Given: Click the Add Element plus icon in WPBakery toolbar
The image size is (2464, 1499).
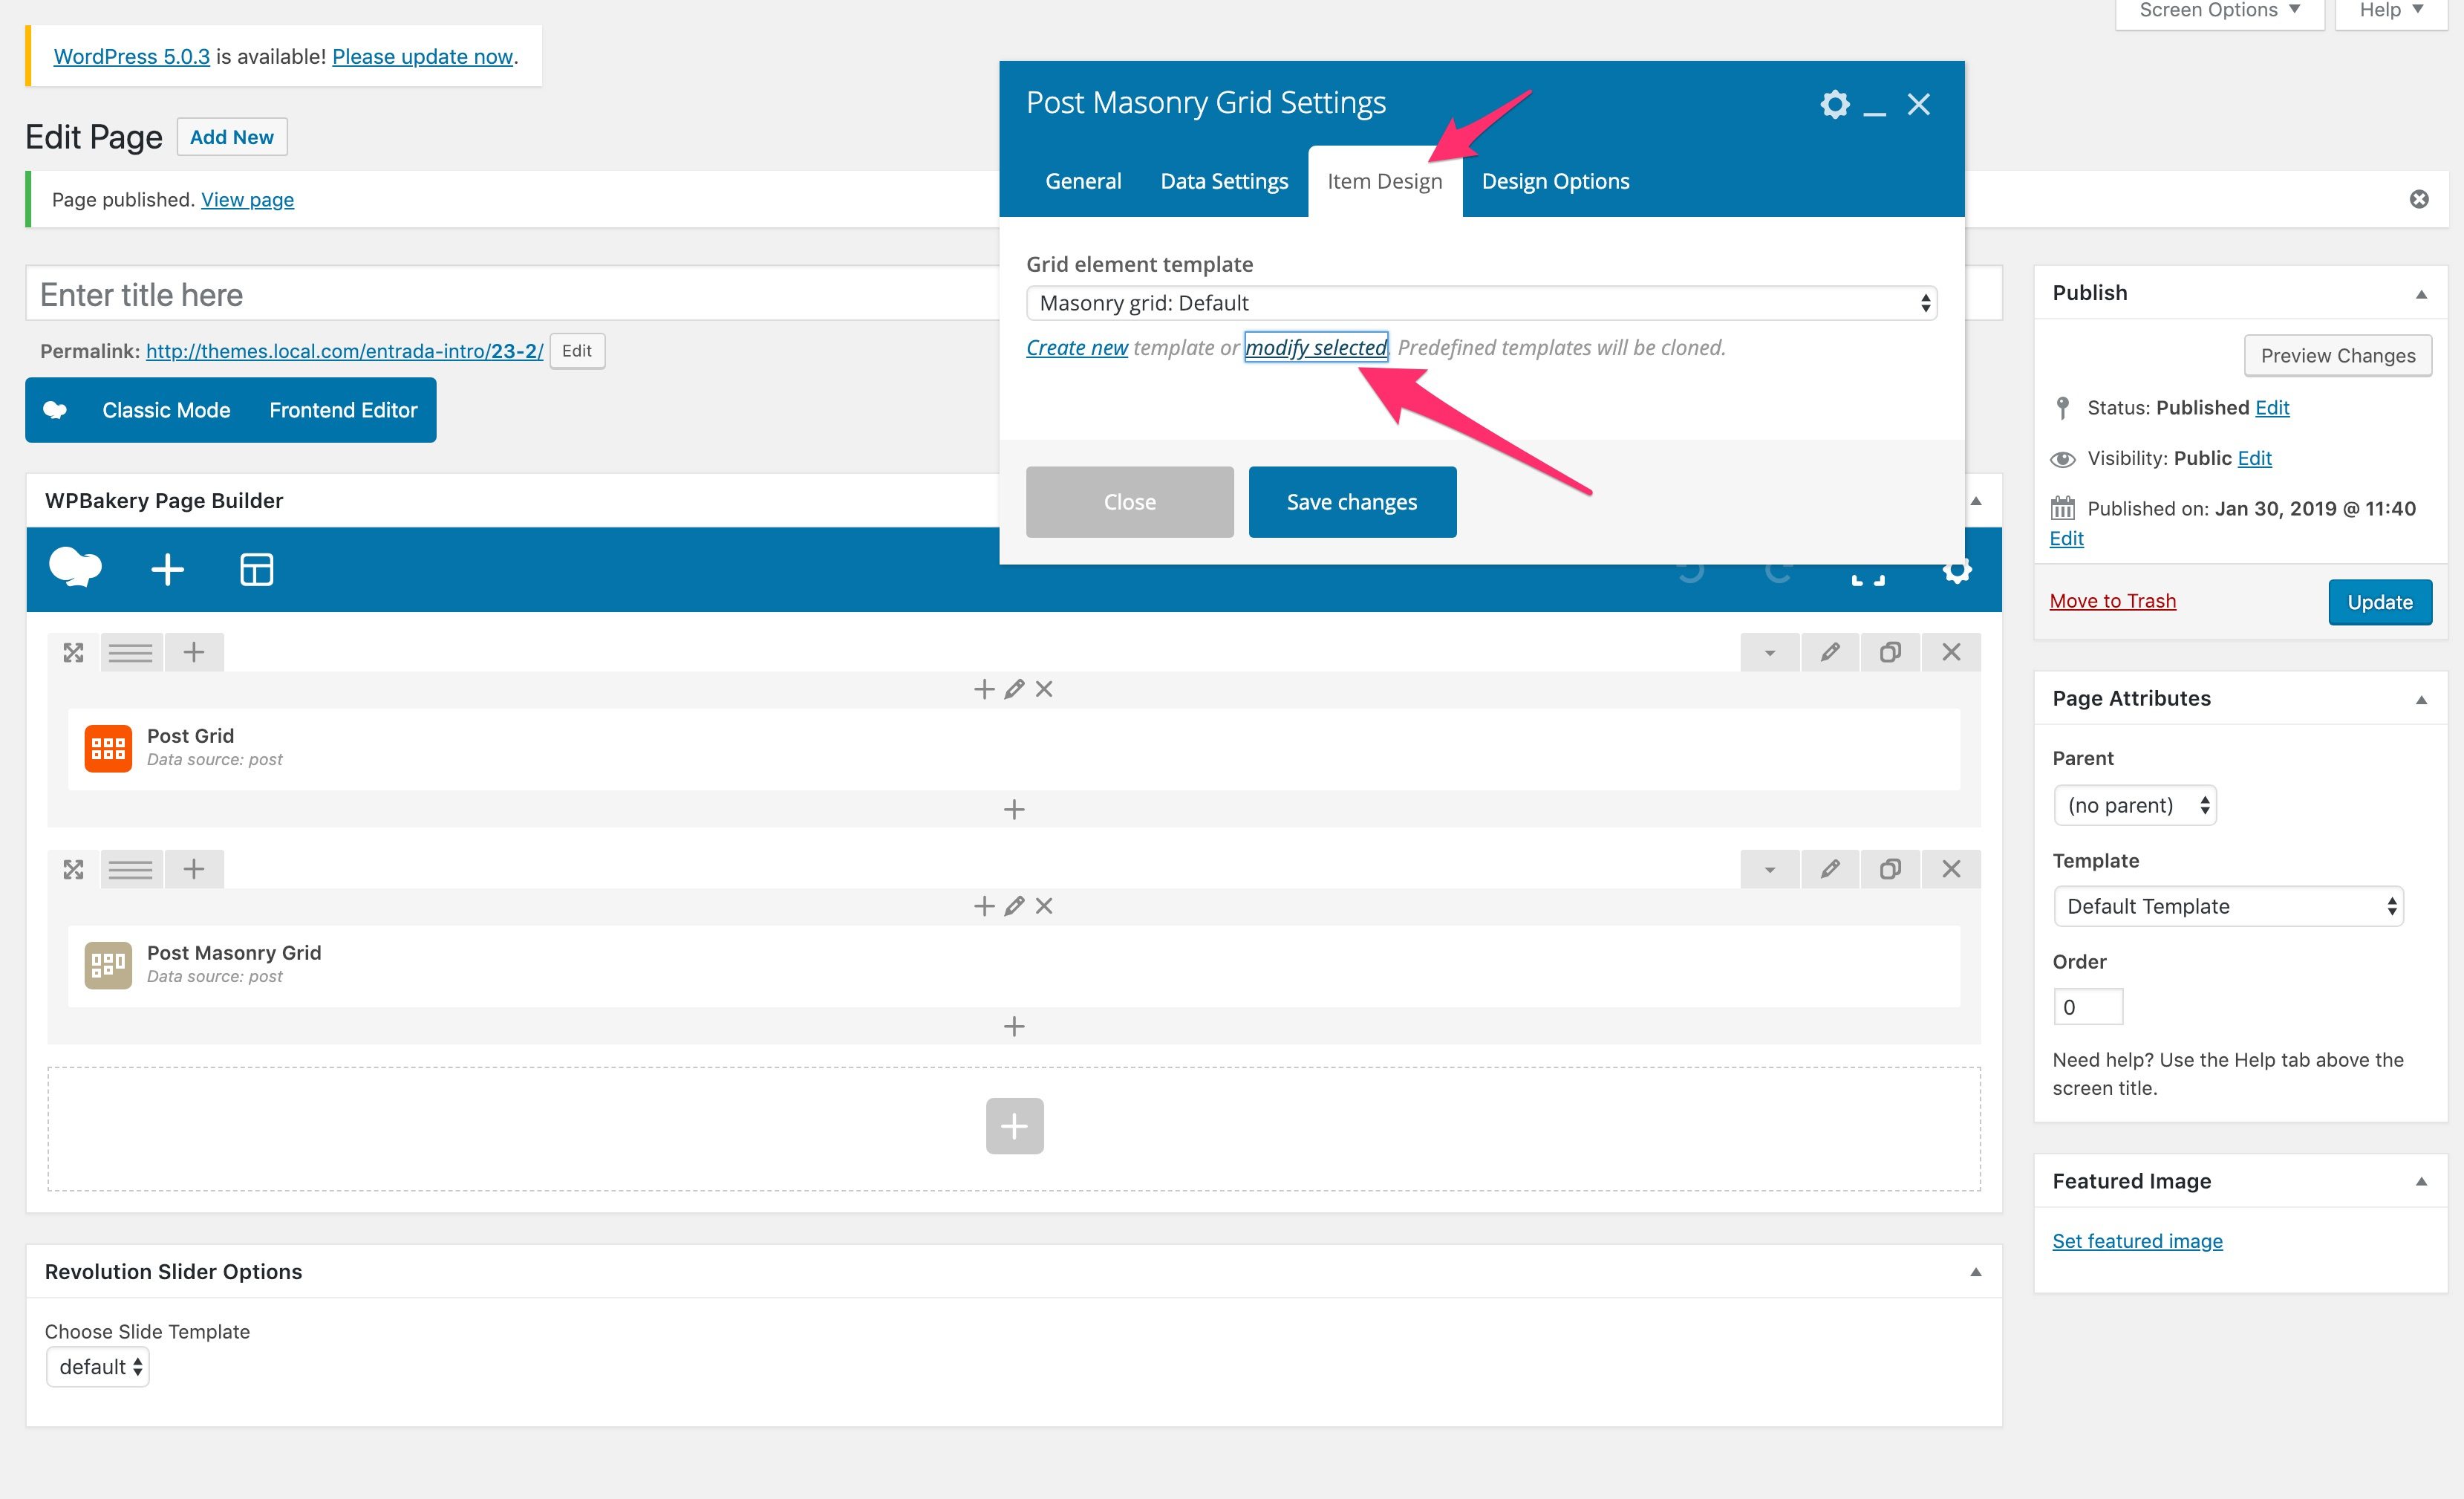Looking at the screenshot, I should 167,569.
